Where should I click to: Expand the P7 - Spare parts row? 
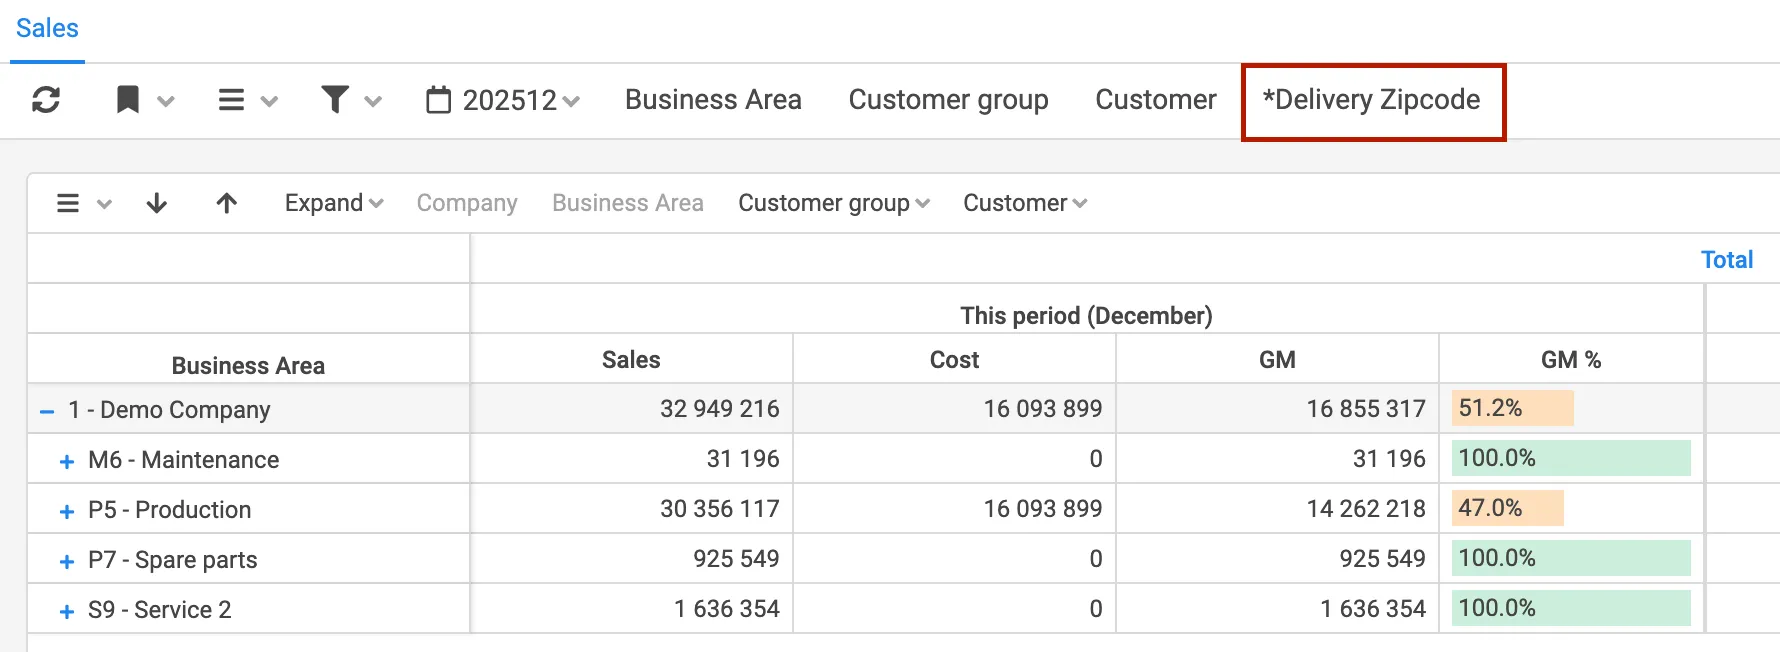[x=67, y=561]
